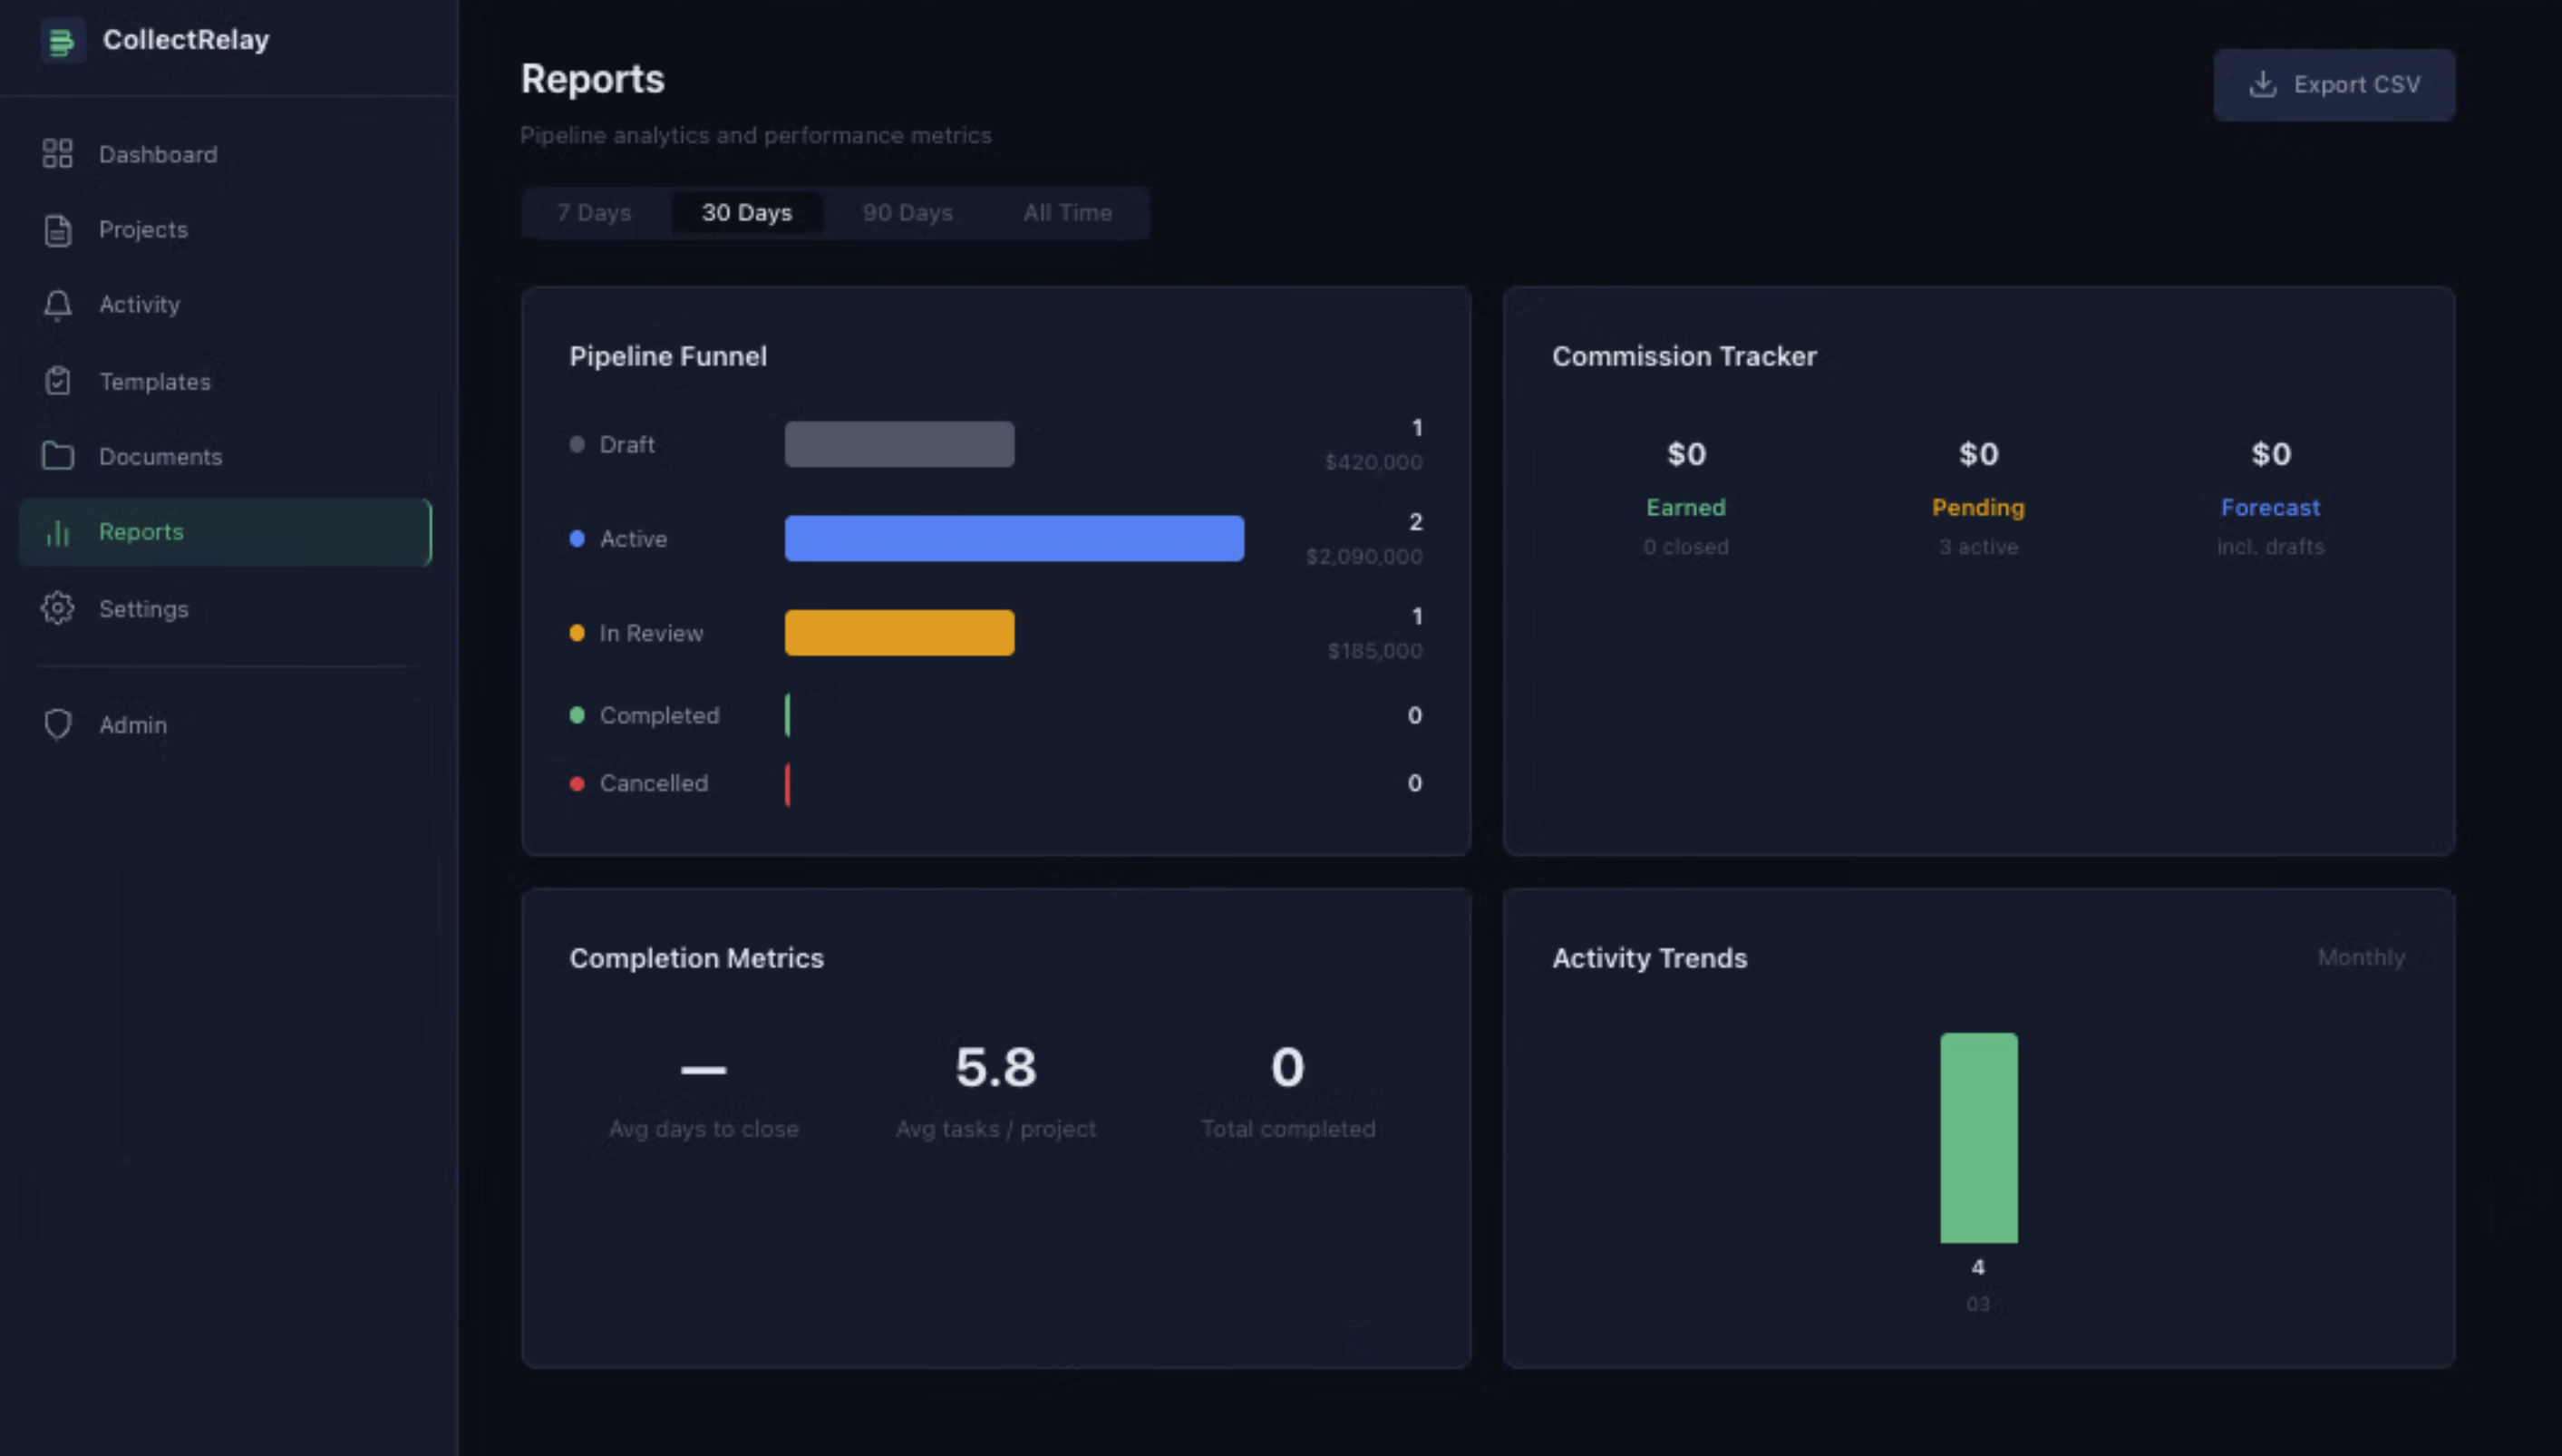The image size is (2562, 1456).
Task: Select the green bar in Activity Trends
Action: point(1978,1137)
